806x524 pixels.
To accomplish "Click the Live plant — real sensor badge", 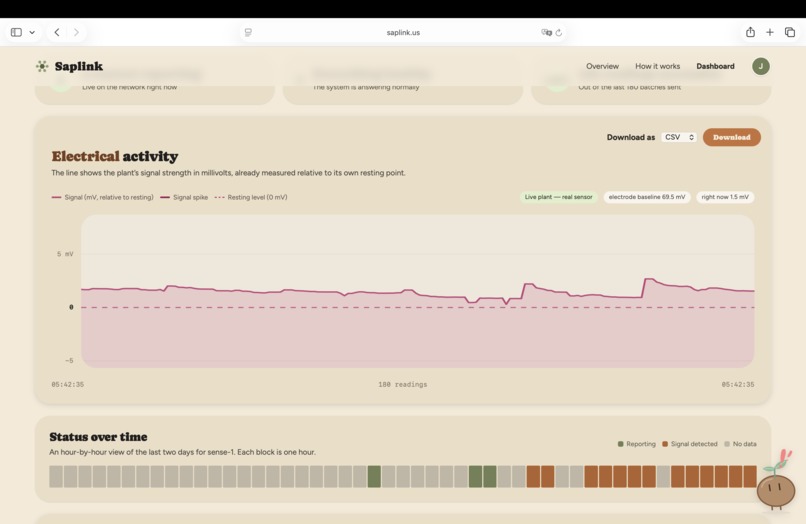I will 558,197.
